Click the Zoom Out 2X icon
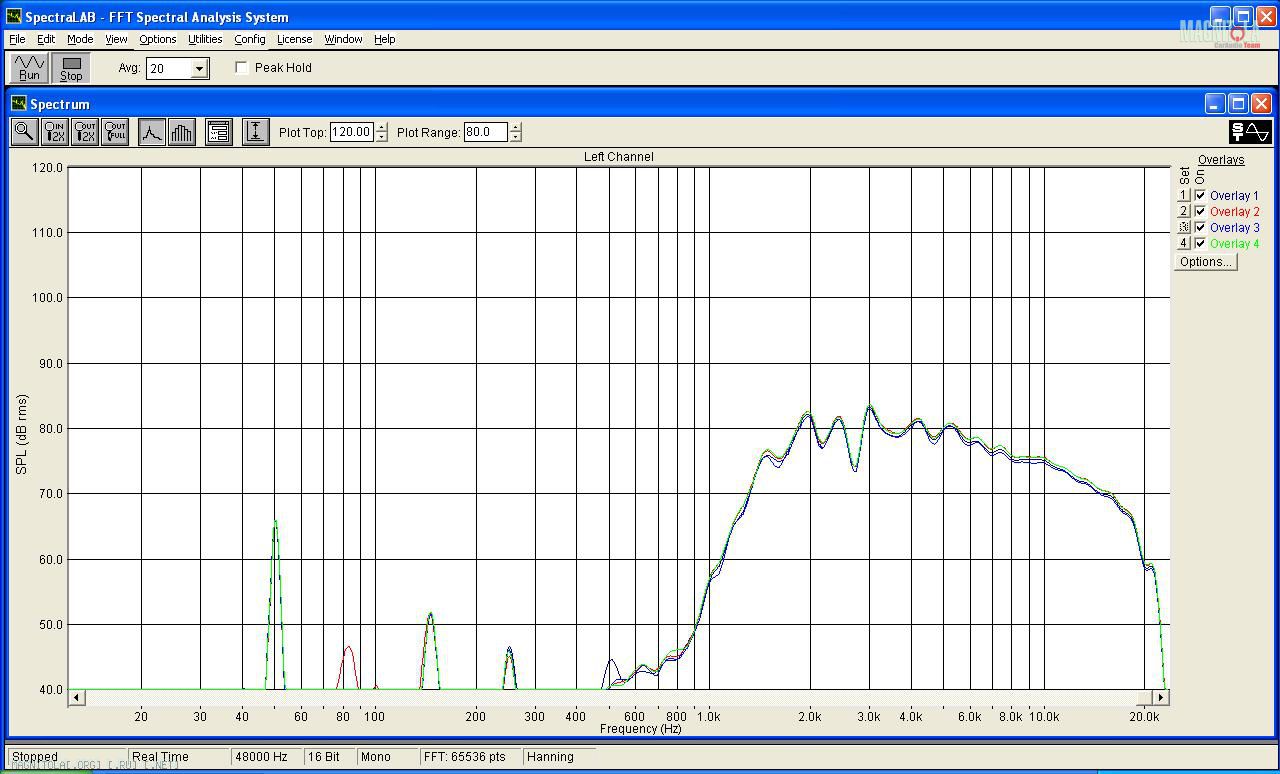The width and height of the screenshot is (1280, 774). click(x=84, y=132)
